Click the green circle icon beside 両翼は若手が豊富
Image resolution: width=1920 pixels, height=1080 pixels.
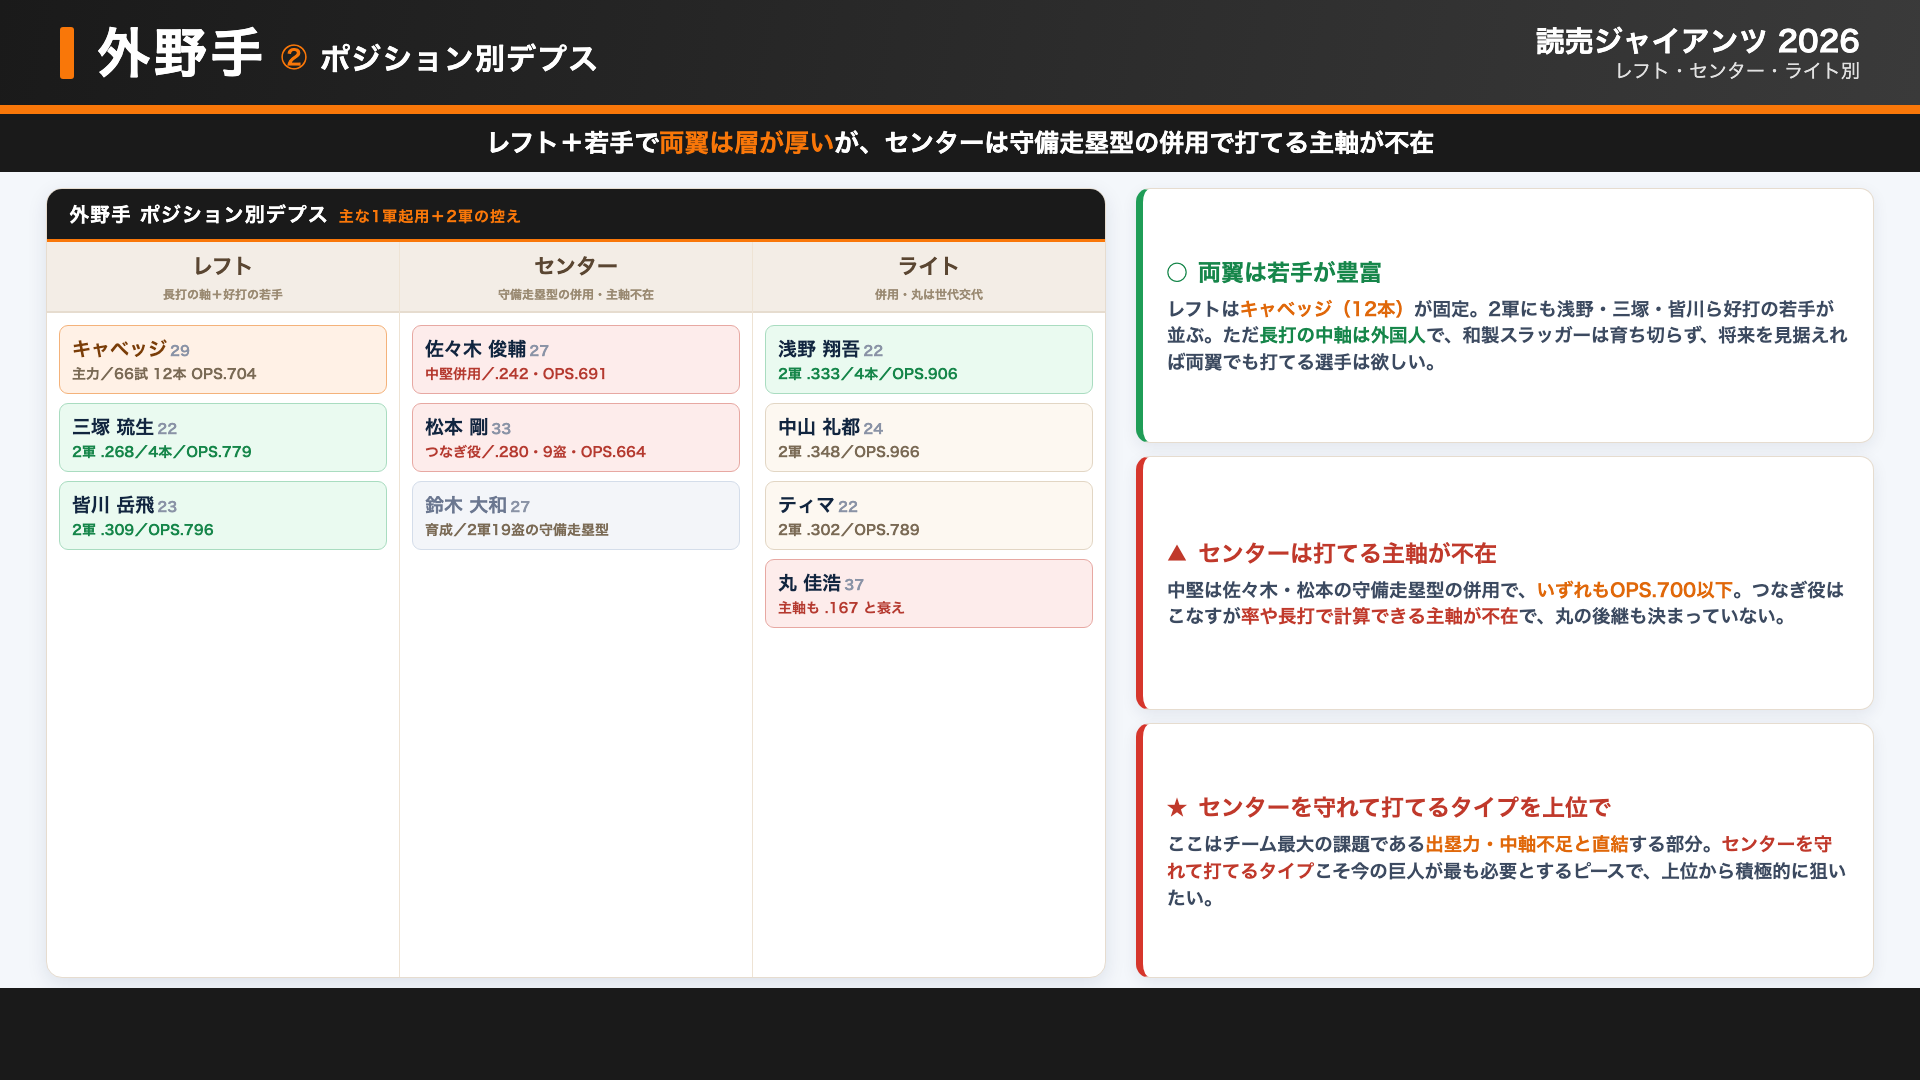click(x=1177, y=272)
